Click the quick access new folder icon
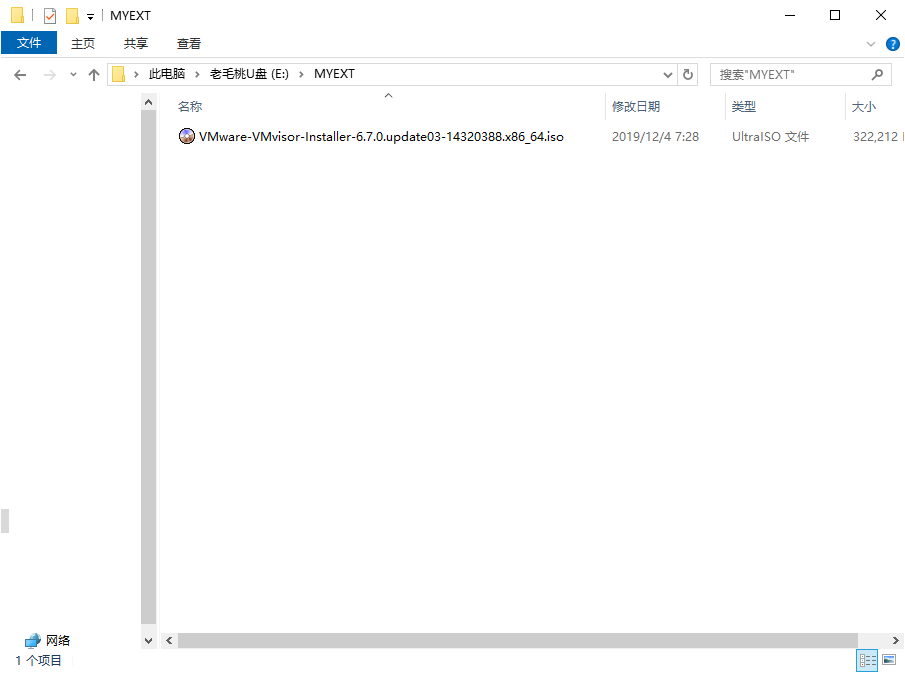 pyautogui.click(x=72, y=16)
